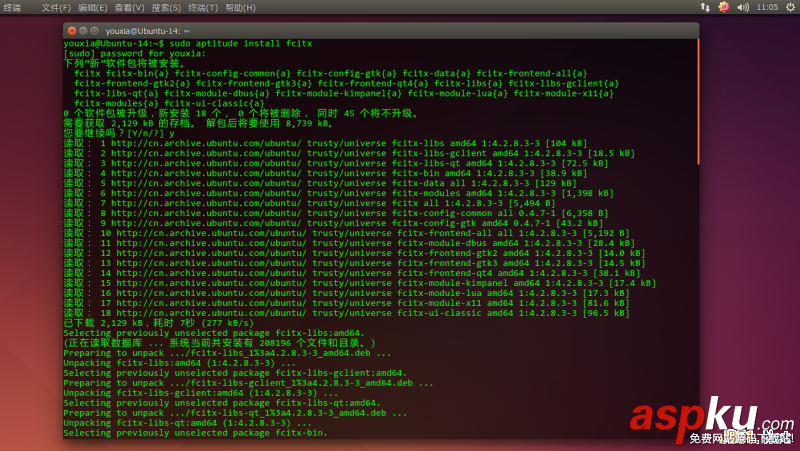The height and width of the screenshot is (451, 800).
Task: Click 'Unpacking fcitx-libs:amd64' line
Action: pos(180,363)
